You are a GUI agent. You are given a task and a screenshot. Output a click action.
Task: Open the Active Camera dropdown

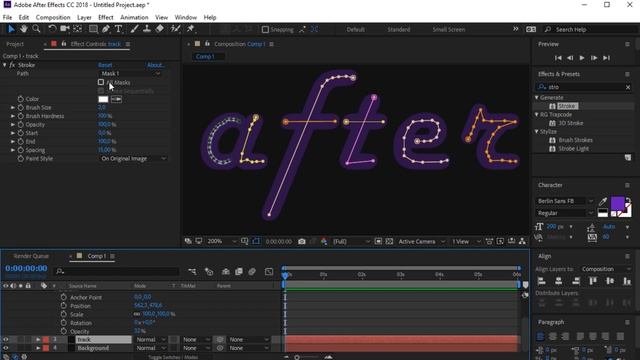pyautogui.click(x=422, y=242)
